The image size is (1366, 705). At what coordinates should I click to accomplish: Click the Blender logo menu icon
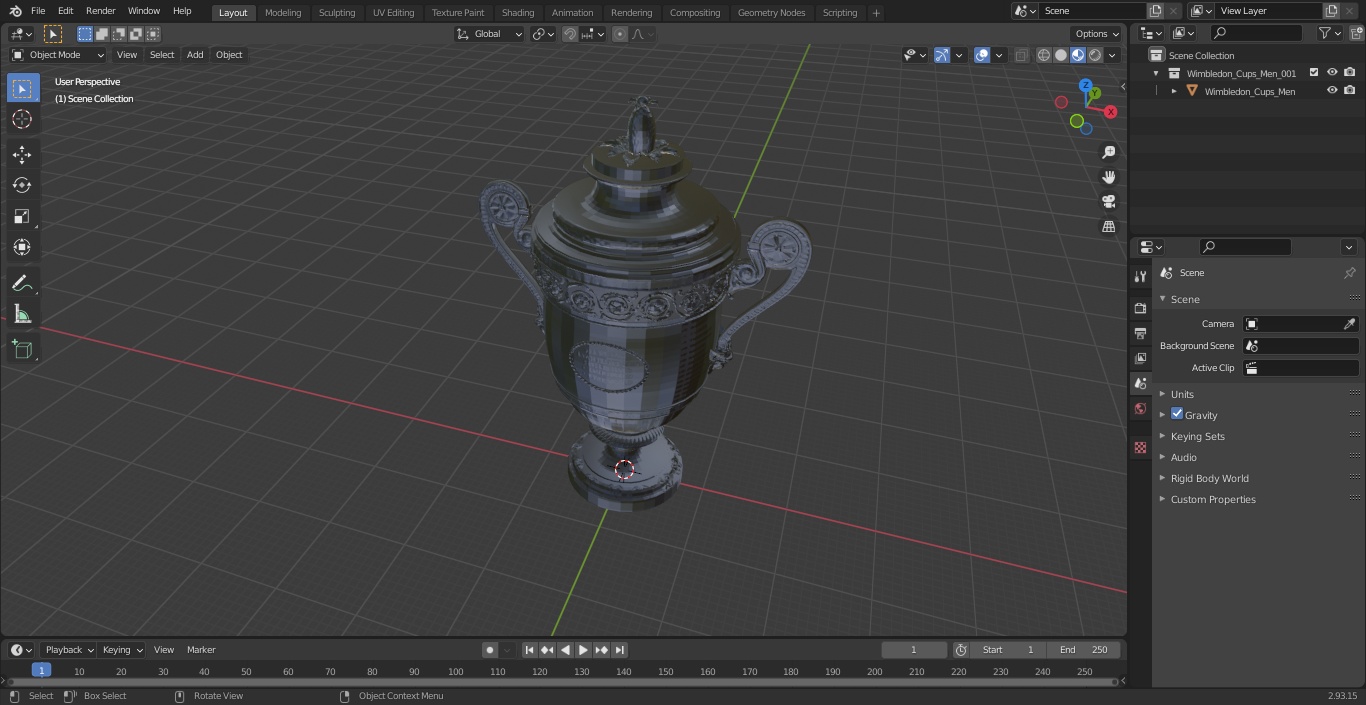click(x=15, y=11)
